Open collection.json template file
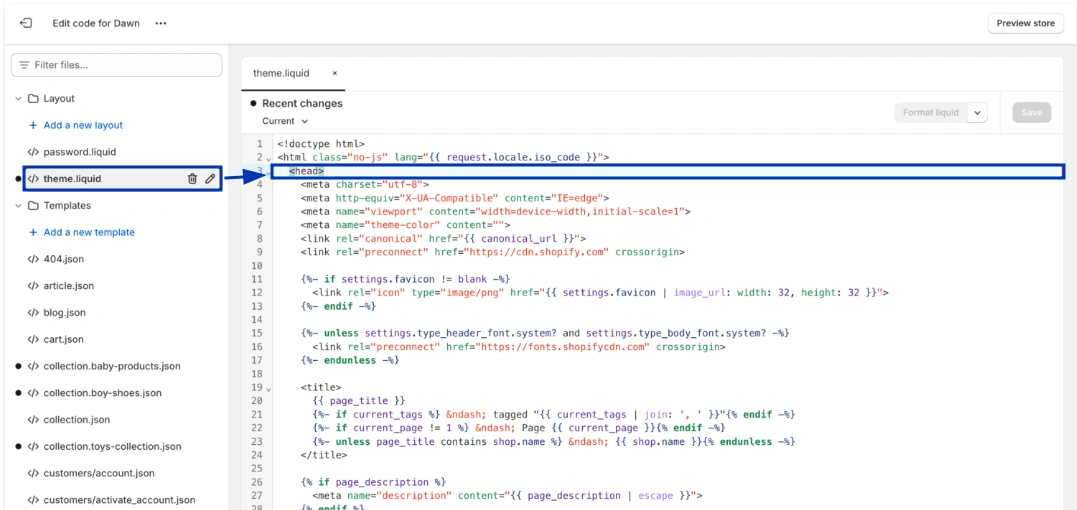1077x510 pixels. tap(77, 419)
